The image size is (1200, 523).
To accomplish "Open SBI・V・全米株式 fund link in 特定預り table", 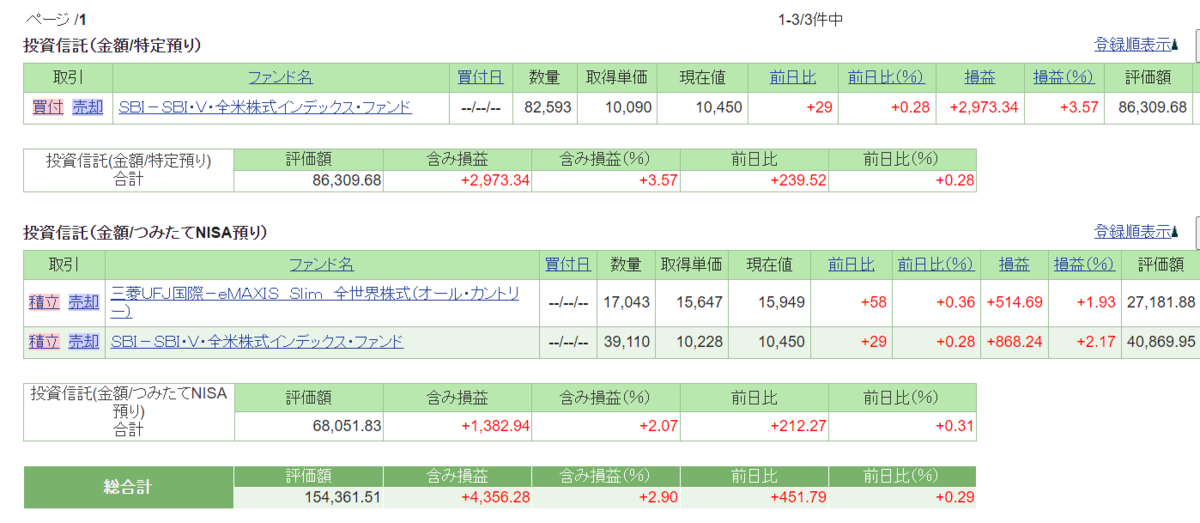I will 265,107.
